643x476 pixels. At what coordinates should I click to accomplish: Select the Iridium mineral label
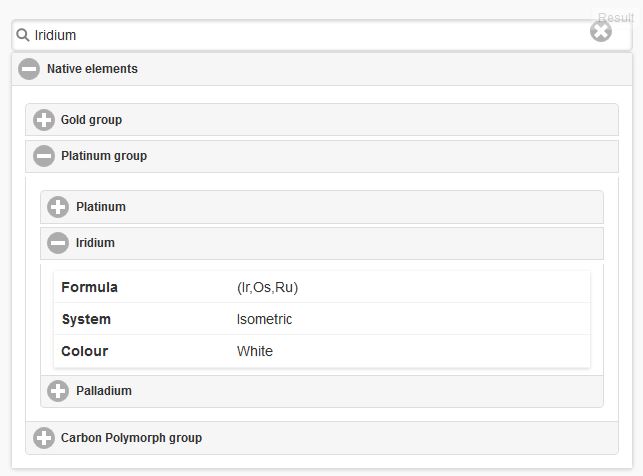coord(95,243)
